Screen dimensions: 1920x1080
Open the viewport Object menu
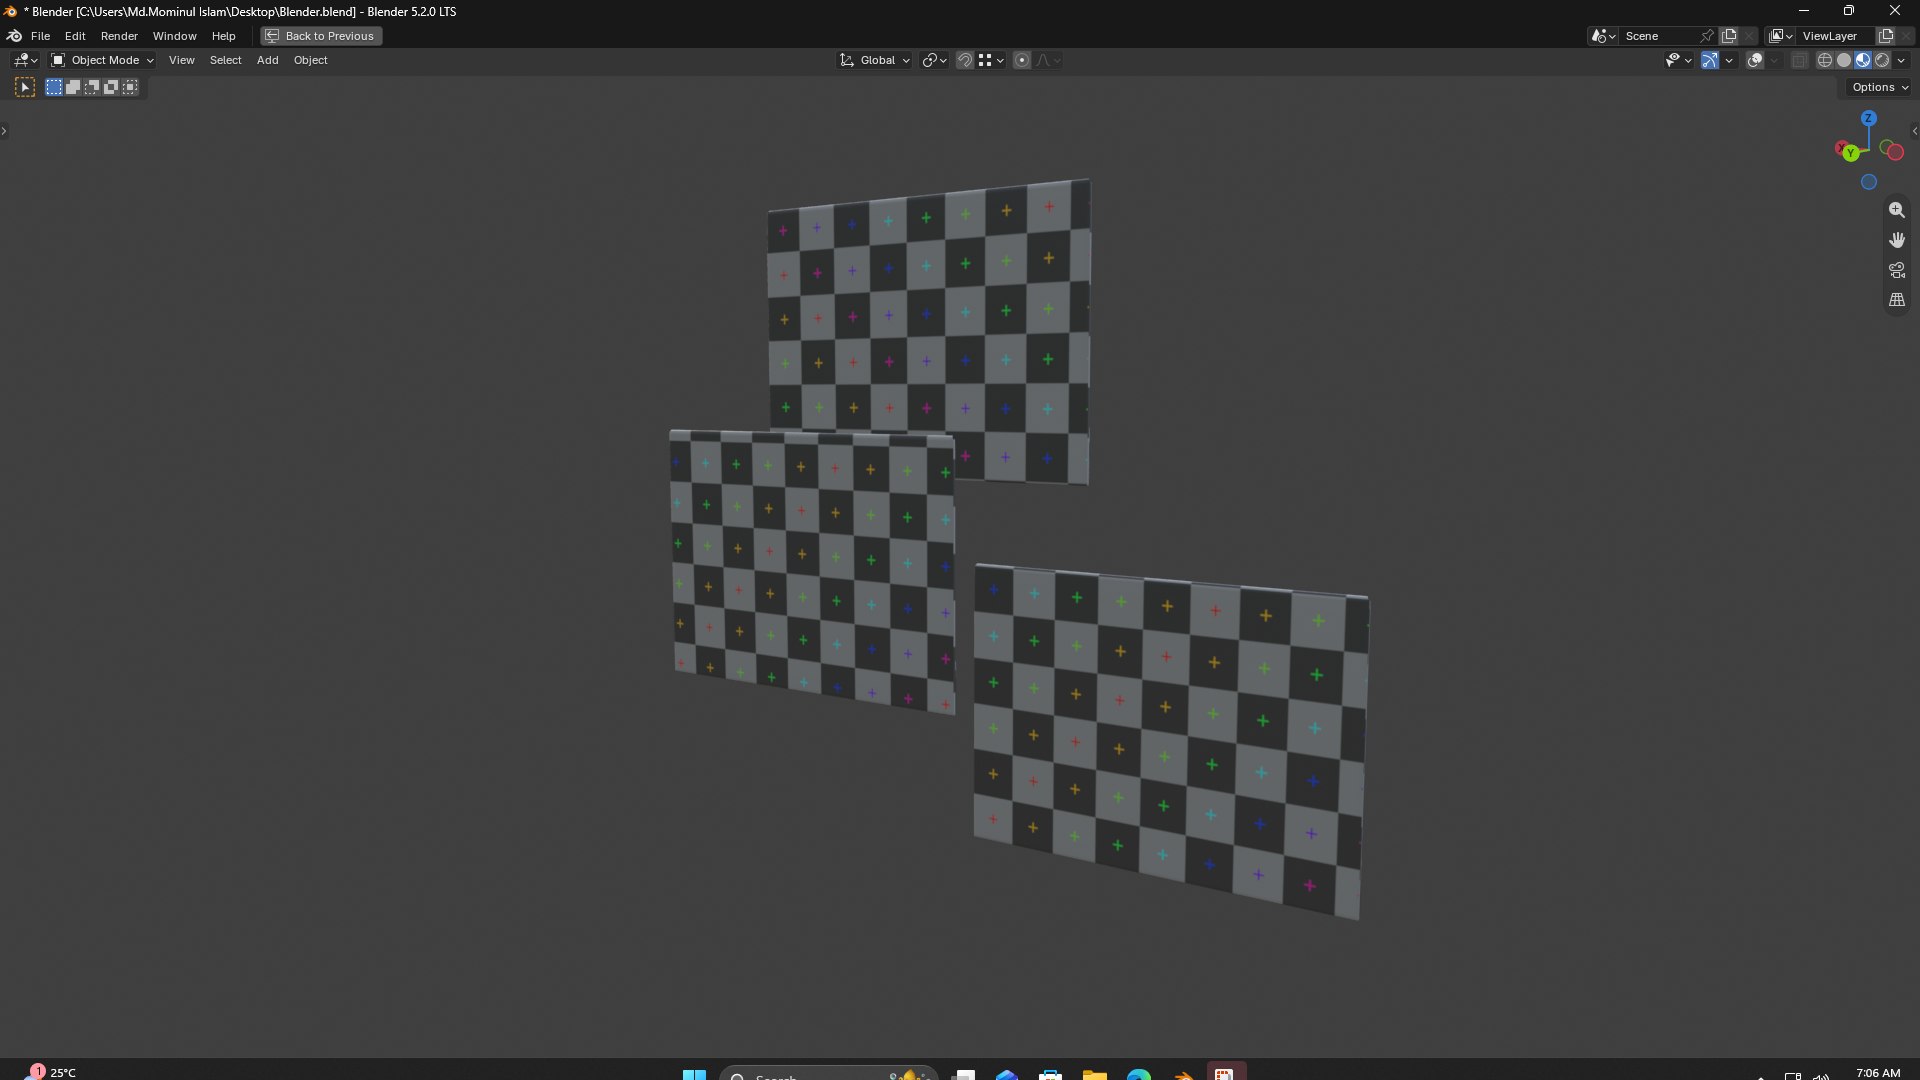pyautogui.click(x=310, y=60)
